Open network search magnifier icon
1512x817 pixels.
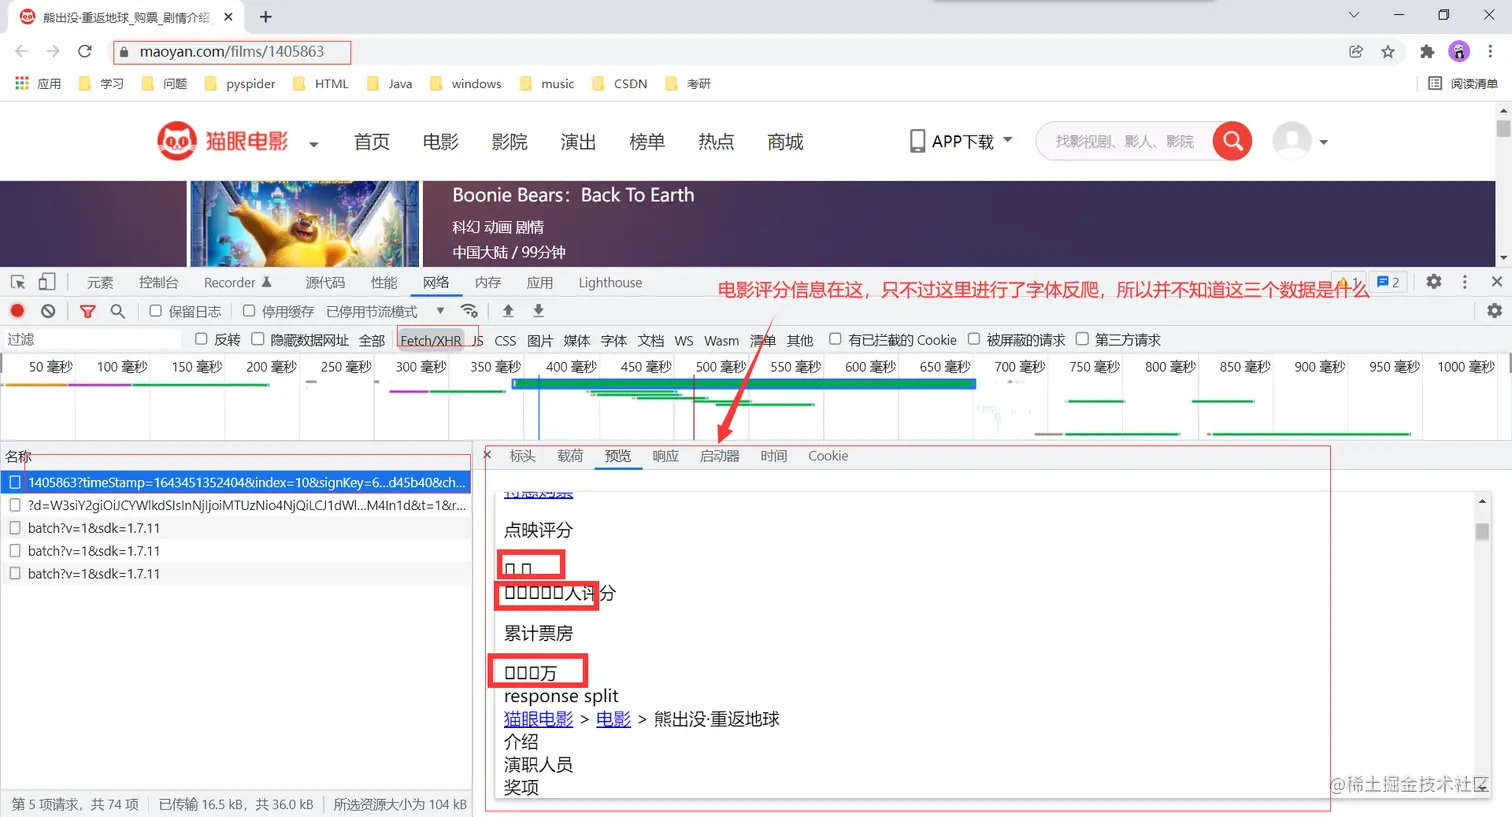coord(117,311)
